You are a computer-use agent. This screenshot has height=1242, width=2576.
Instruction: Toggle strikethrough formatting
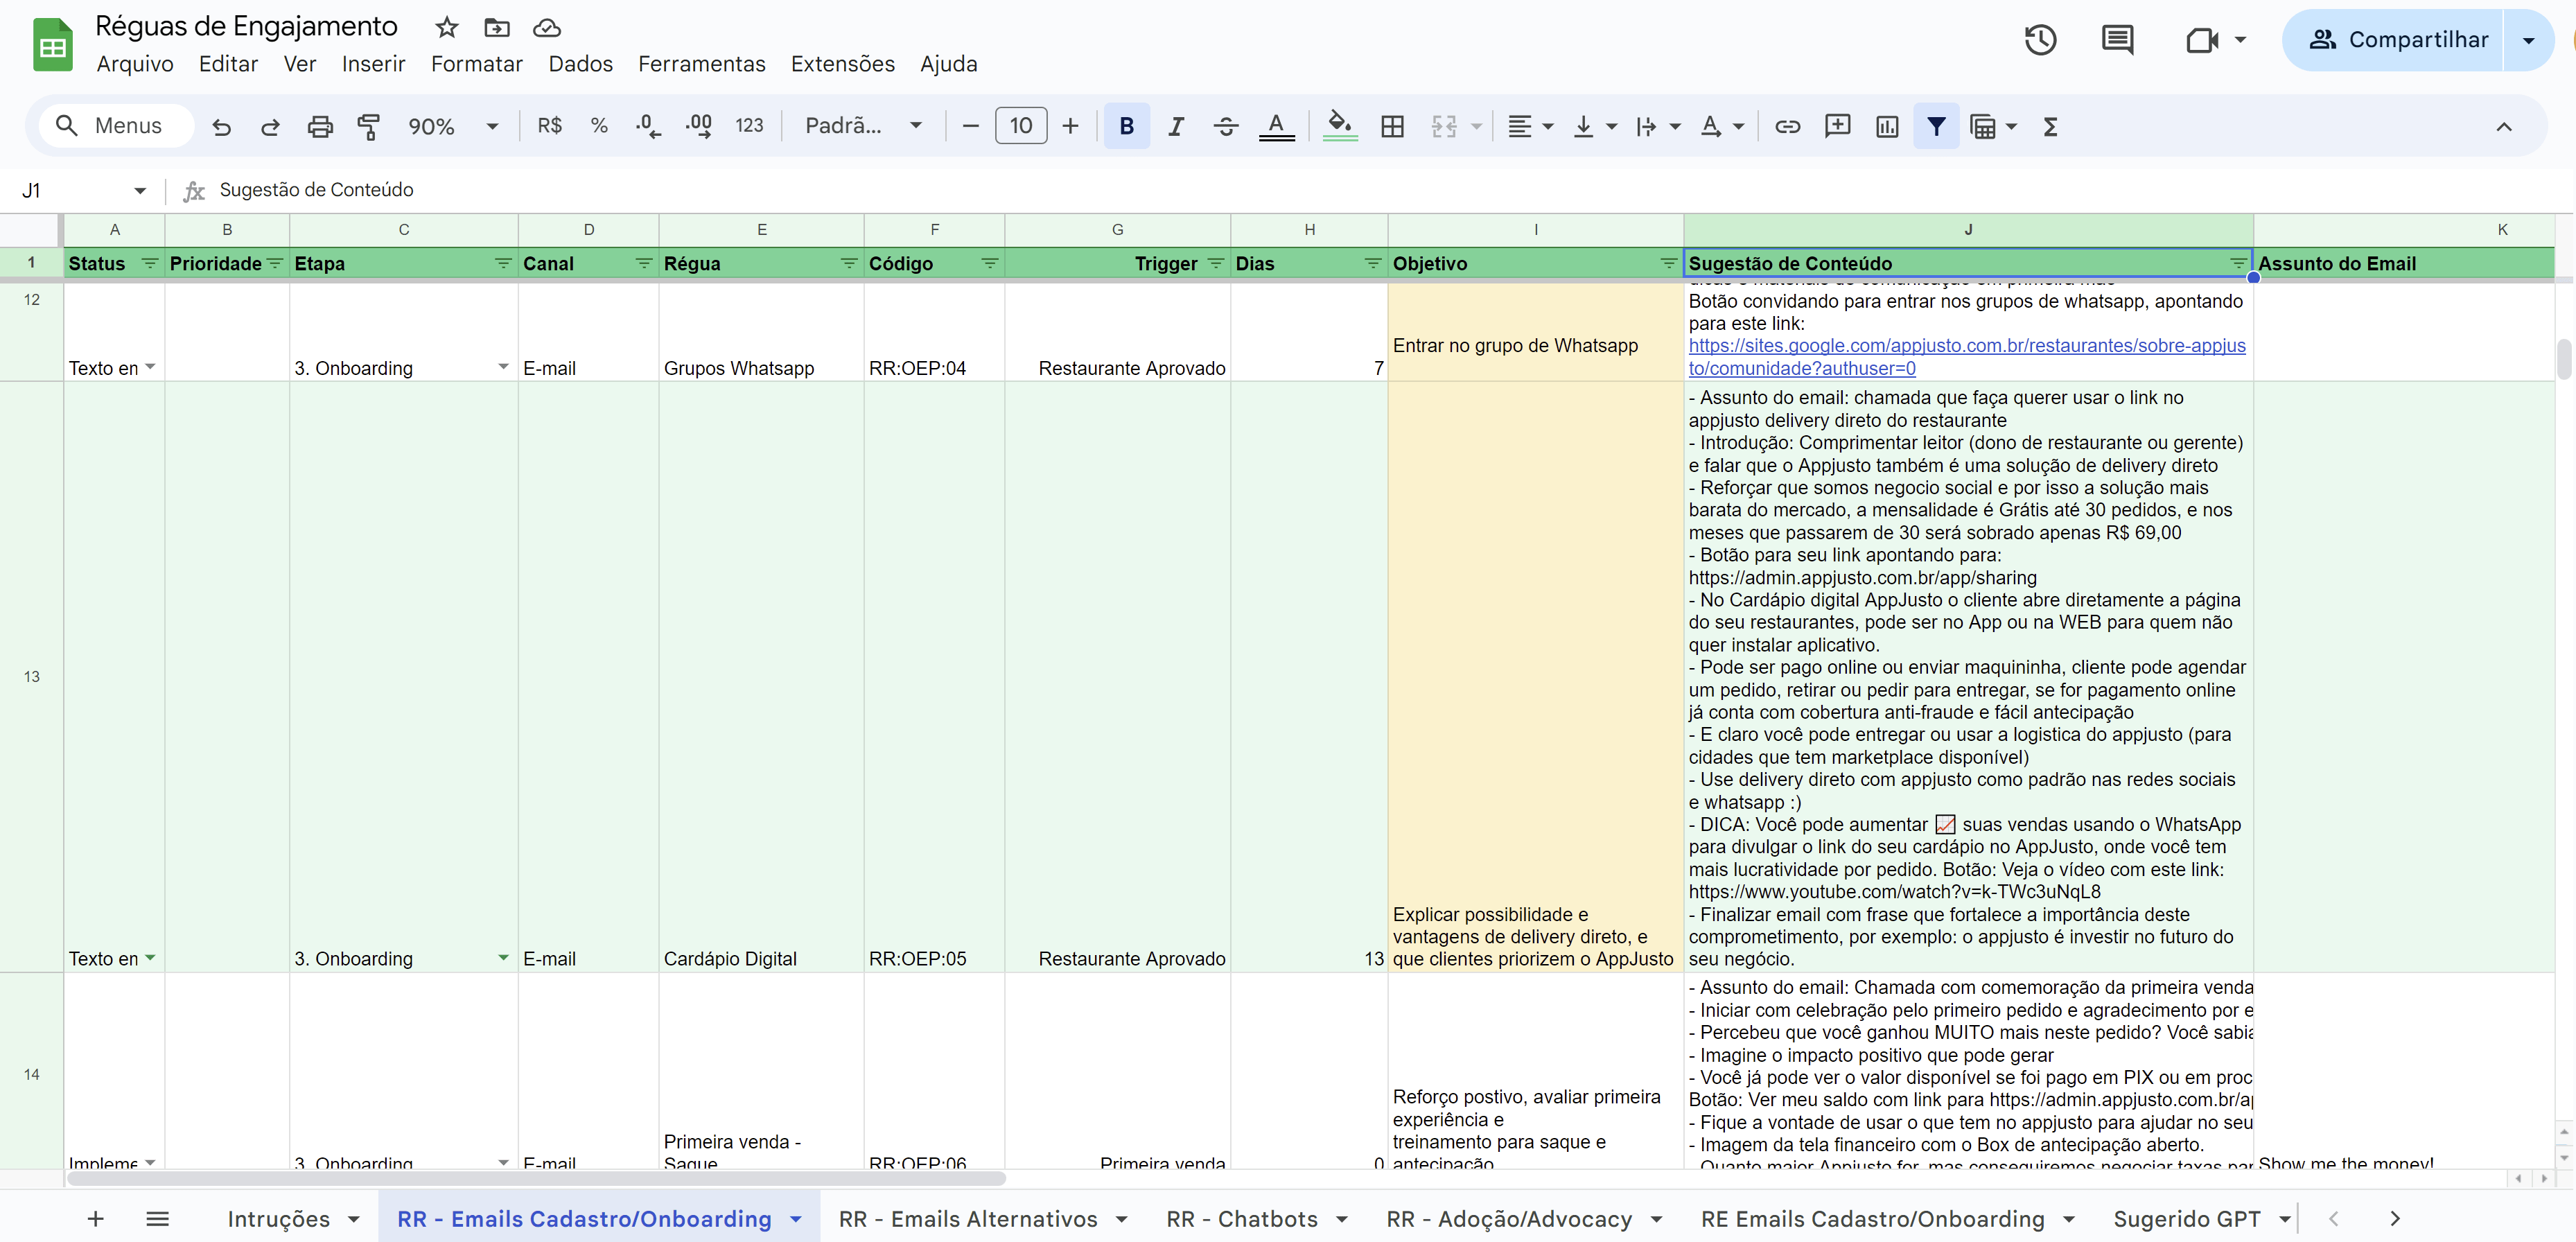1226,126
